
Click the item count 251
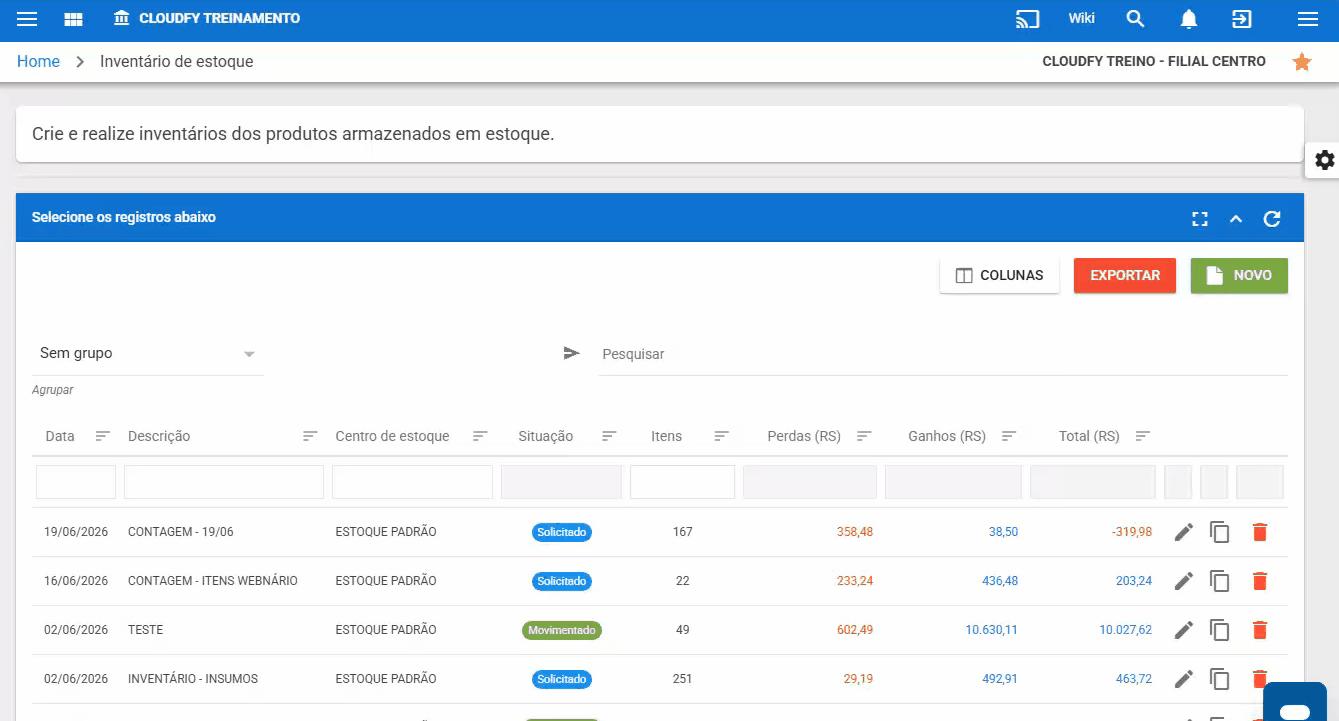pos(683,679)
